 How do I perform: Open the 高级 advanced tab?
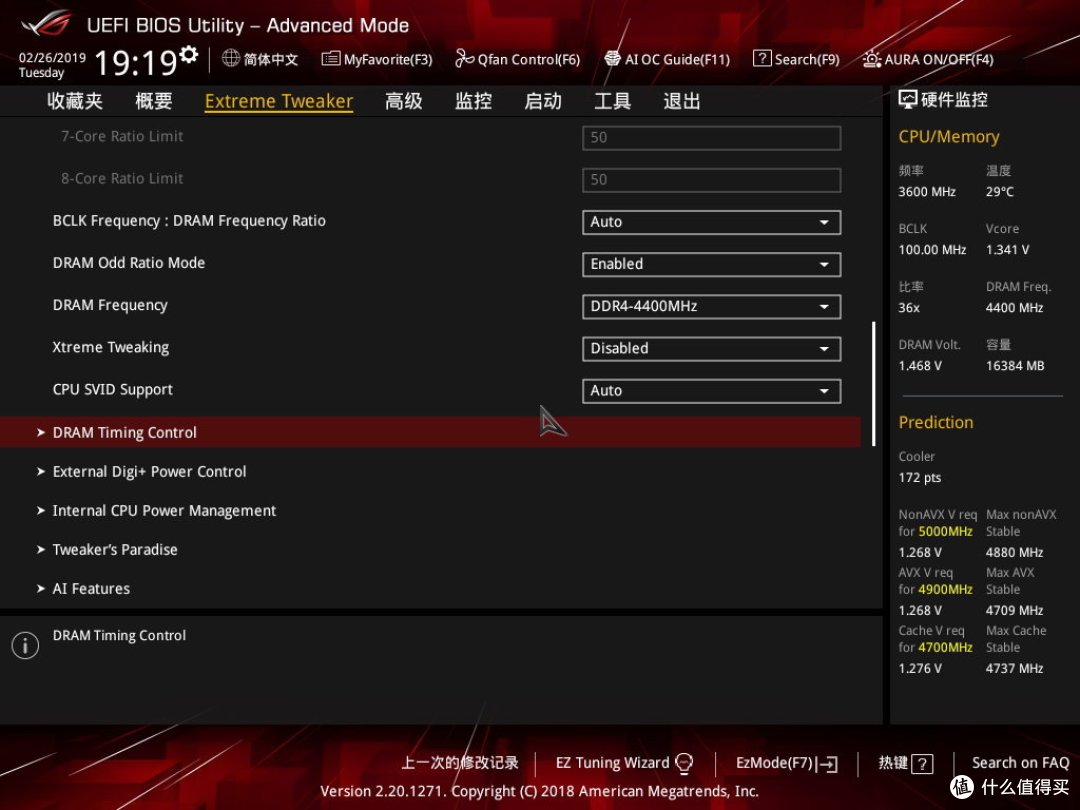coord(404,101)
